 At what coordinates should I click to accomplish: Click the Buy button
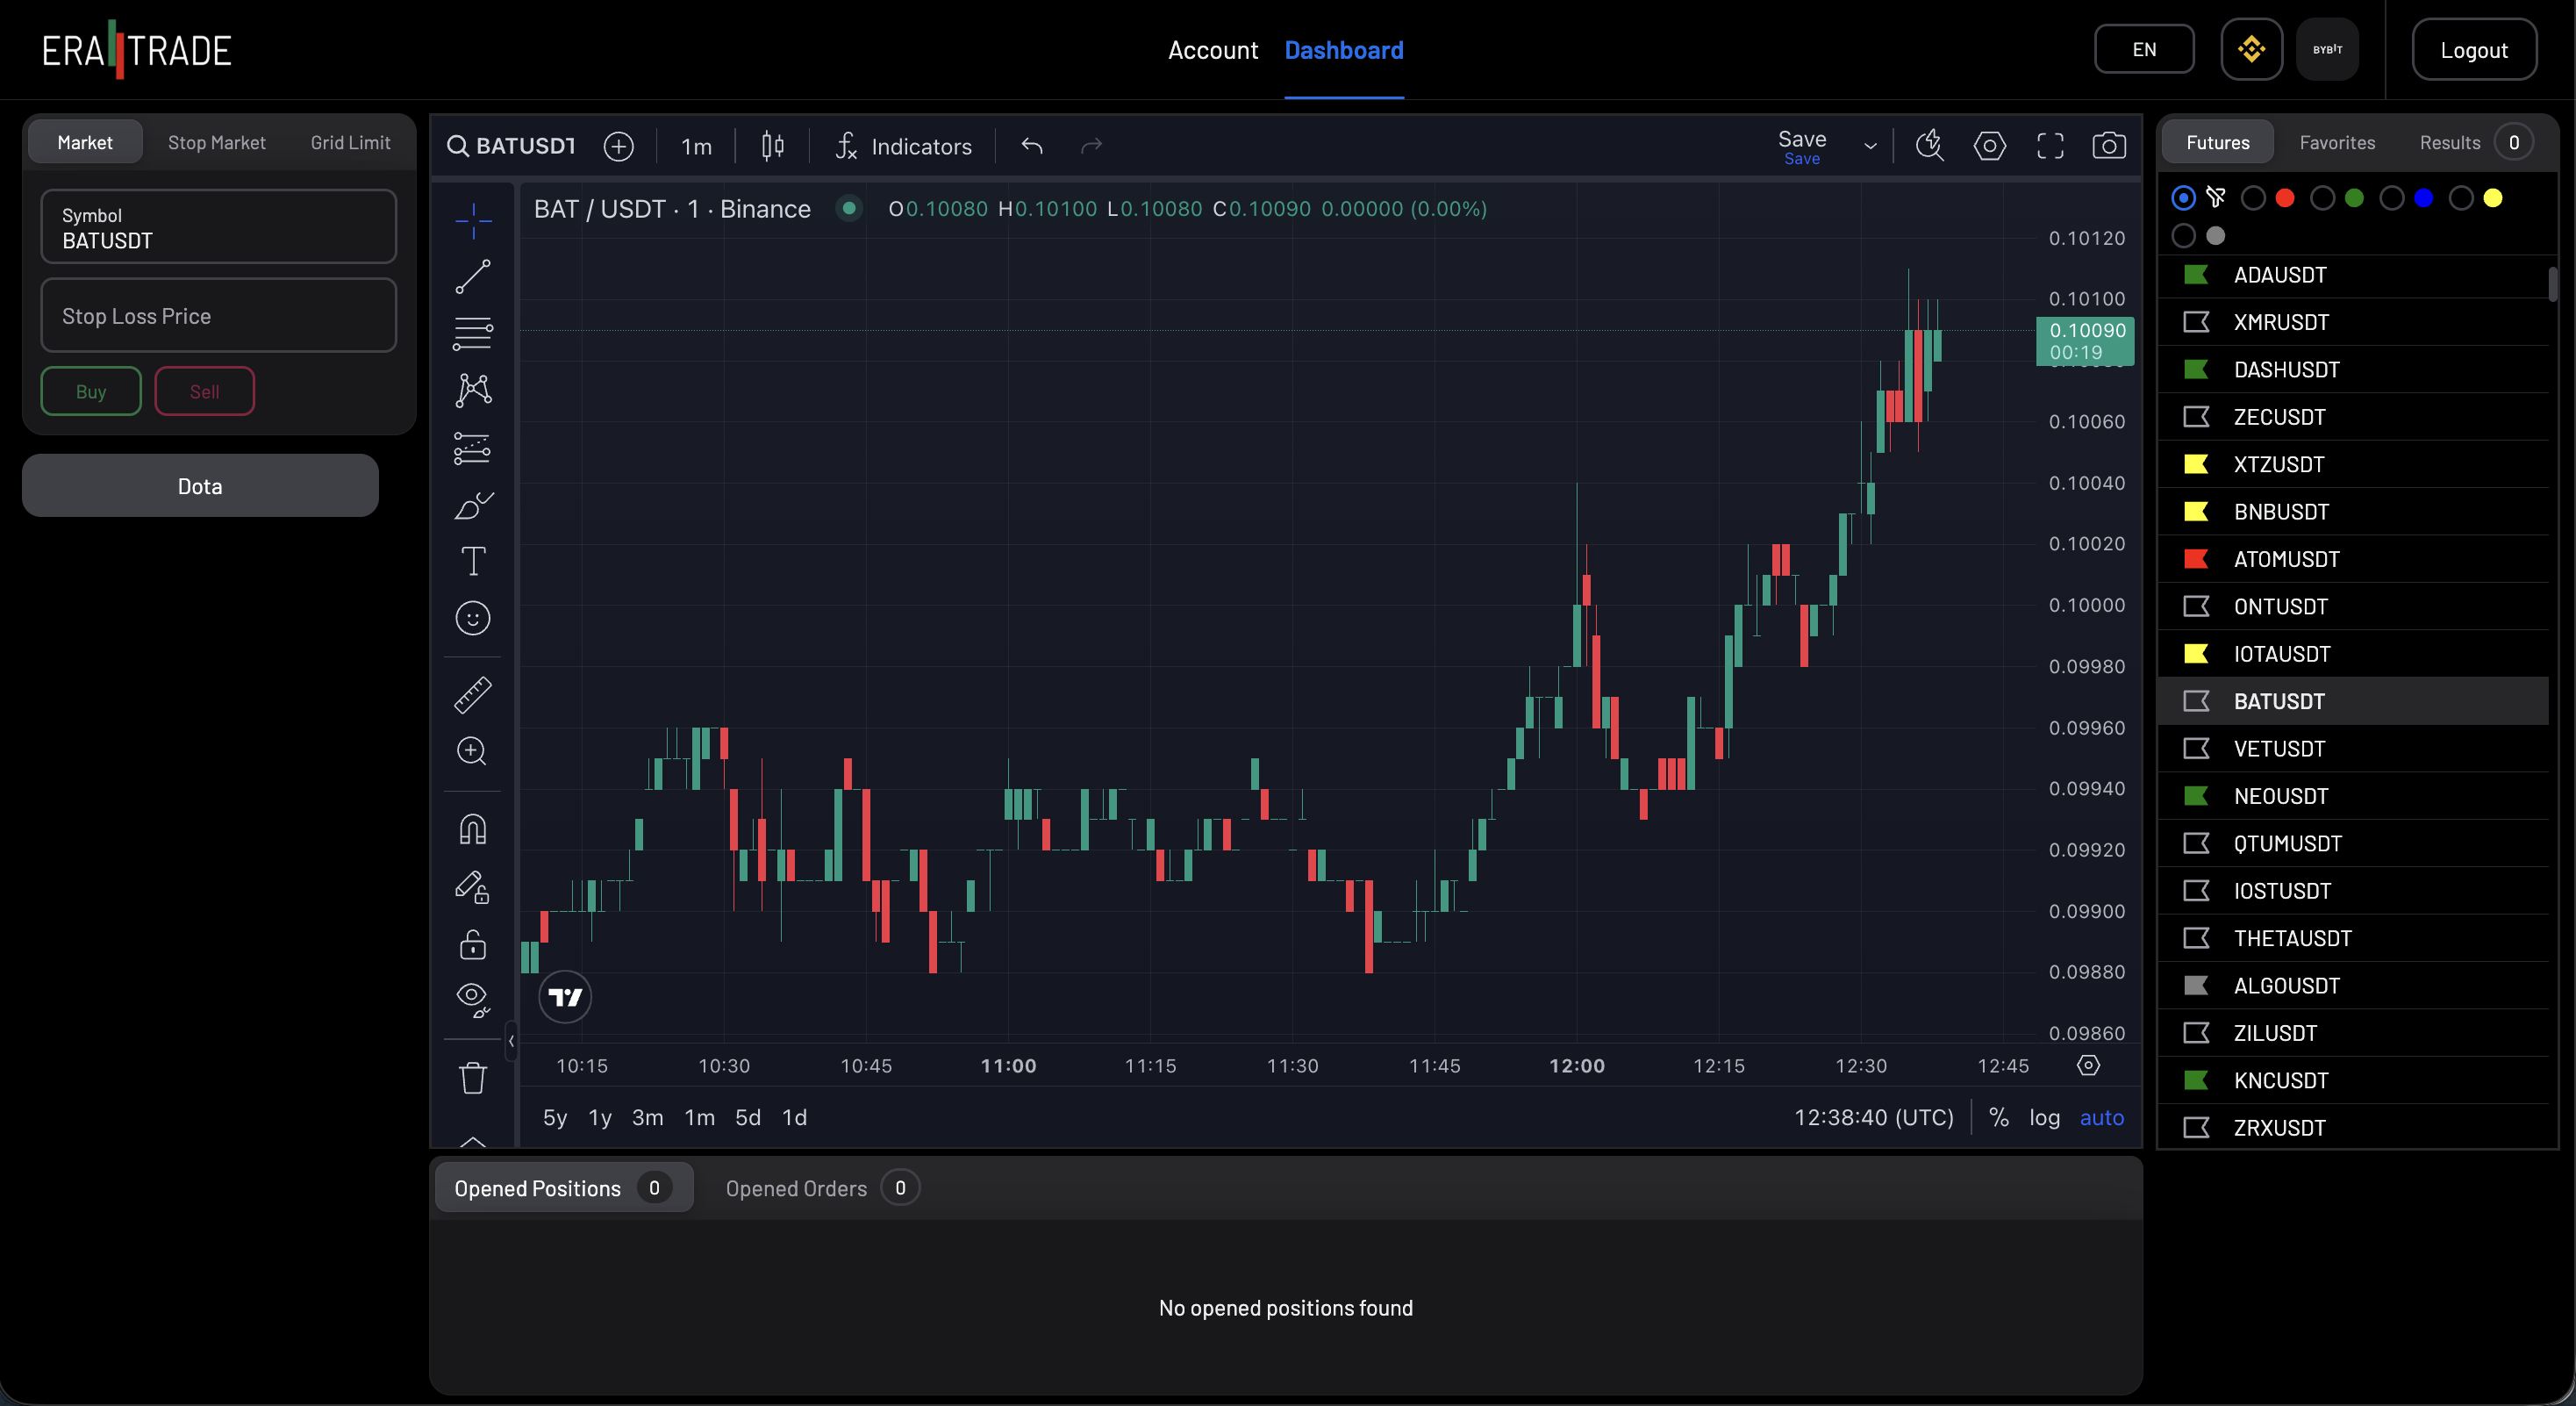pos(91,391)
